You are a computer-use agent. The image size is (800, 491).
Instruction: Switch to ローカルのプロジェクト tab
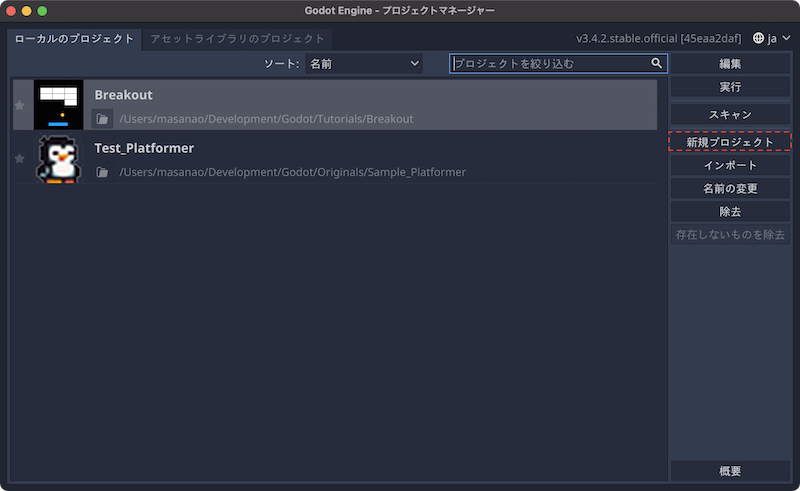click(74, 39)
